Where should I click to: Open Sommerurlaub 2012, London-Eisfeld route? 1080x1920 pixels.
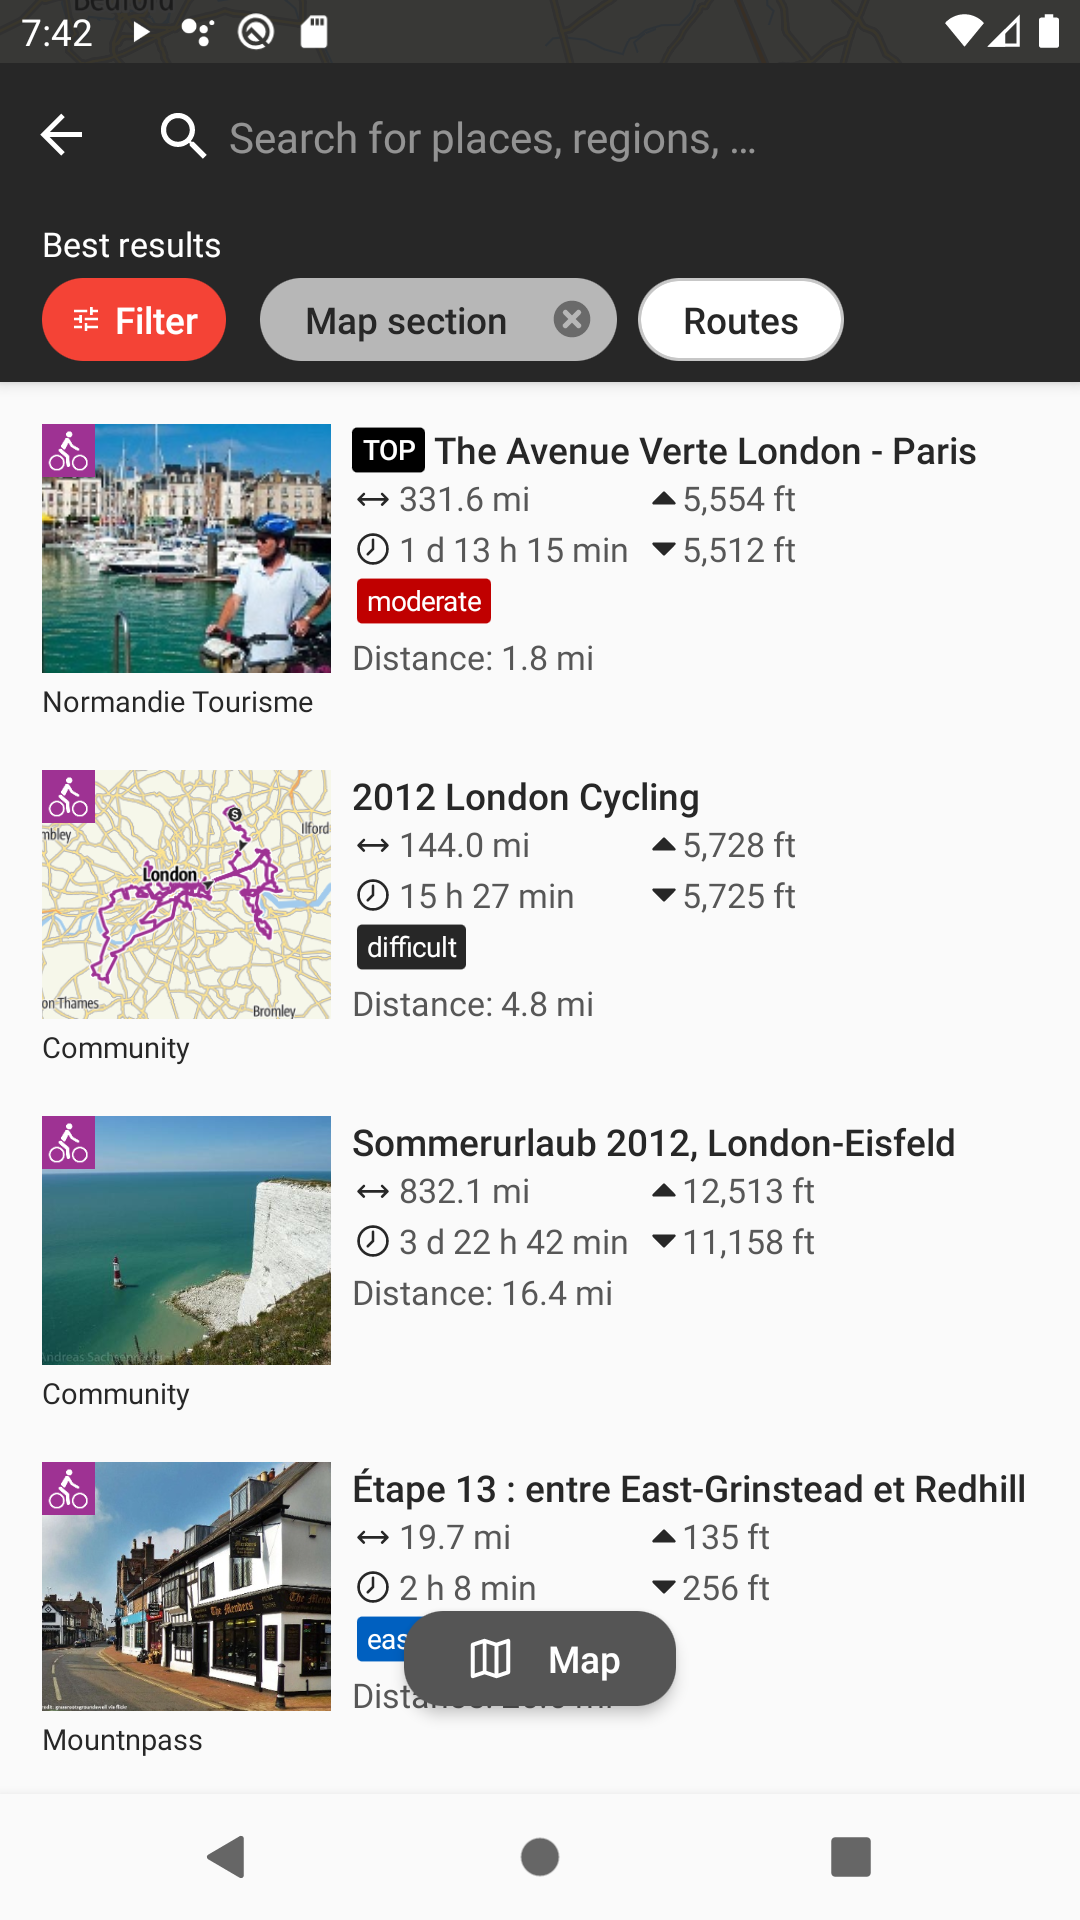[x=653, y=1144]
